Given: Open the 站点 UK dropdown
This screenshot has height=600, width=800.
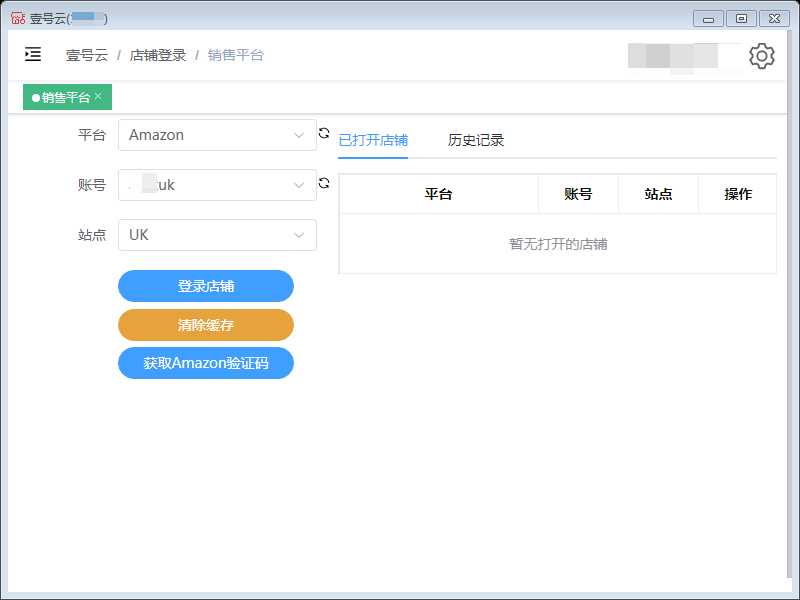Looking at the screenshot, I should (x=217, y=235).
